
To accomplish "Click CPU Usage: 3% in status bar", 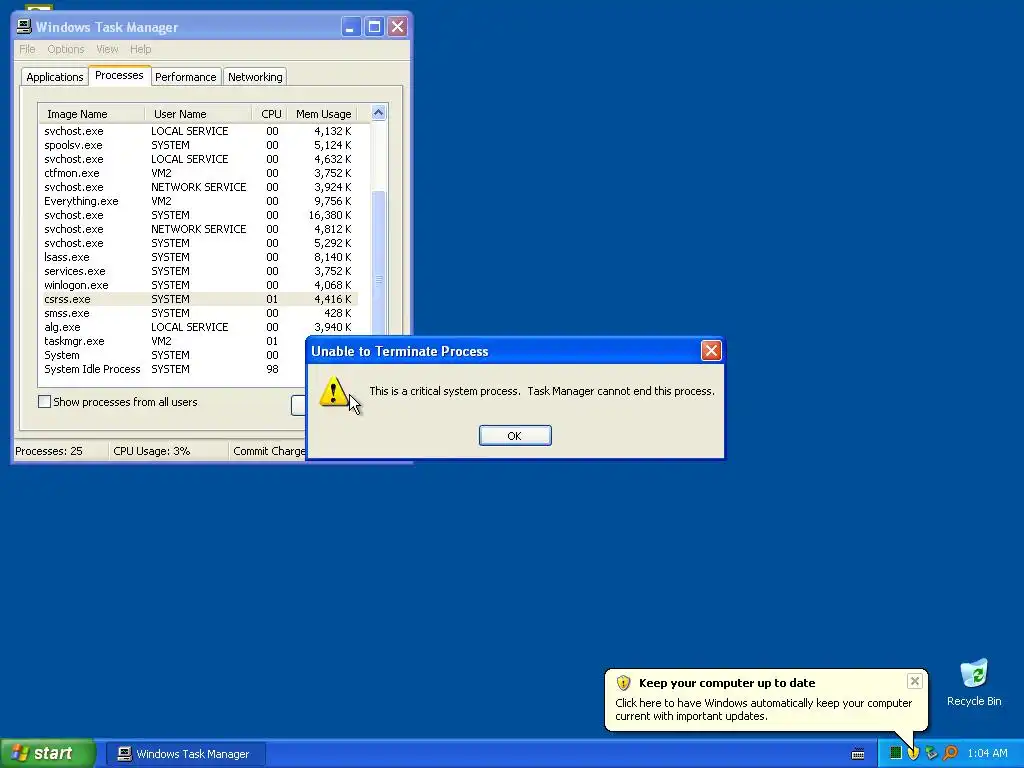I will tap(152, 451).
